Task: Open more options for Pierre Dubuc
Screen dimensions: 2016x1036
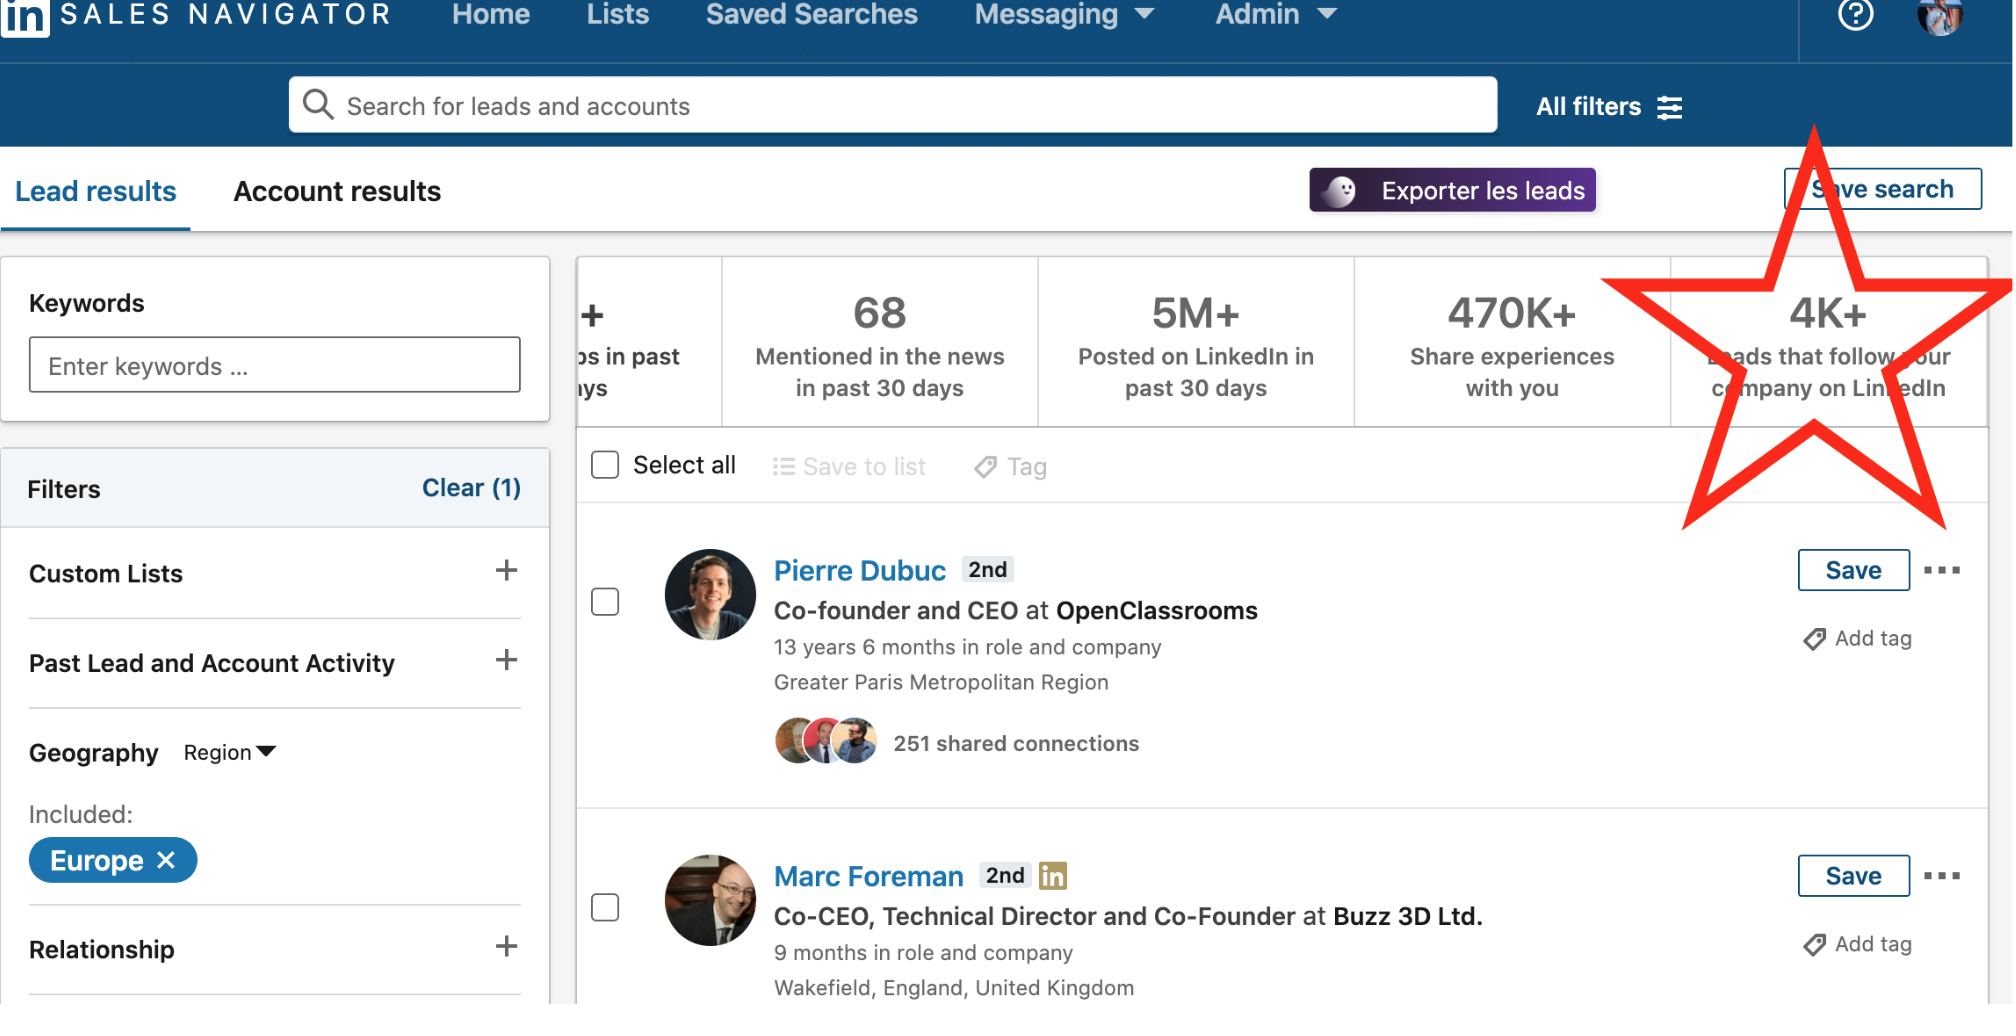Action: (x=1941, y=570)
